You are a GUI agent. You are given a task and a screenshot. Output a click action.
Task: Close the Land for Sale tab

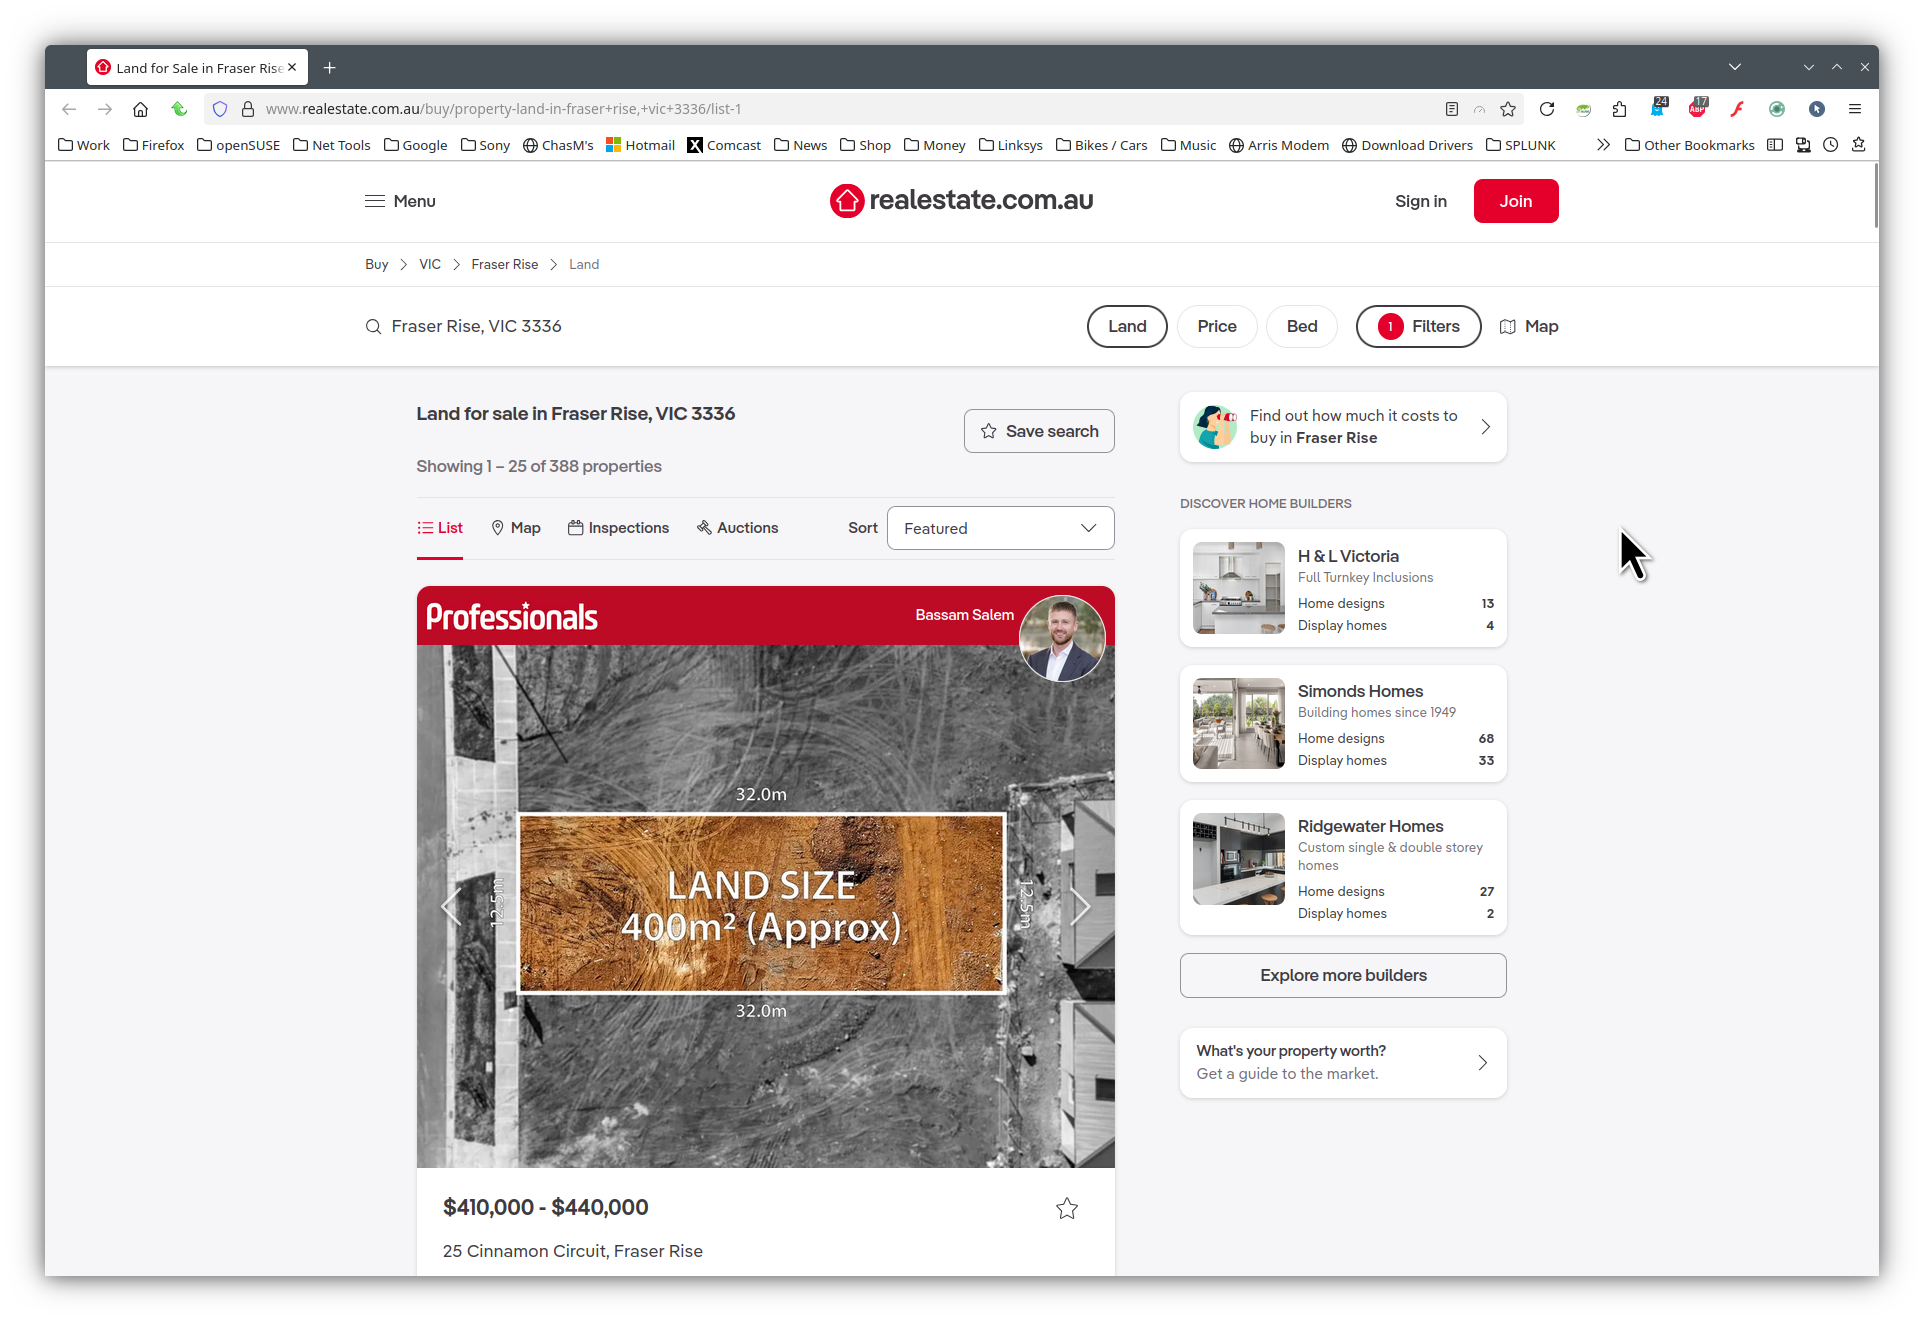pyautogui.click(x=292, y=68)
